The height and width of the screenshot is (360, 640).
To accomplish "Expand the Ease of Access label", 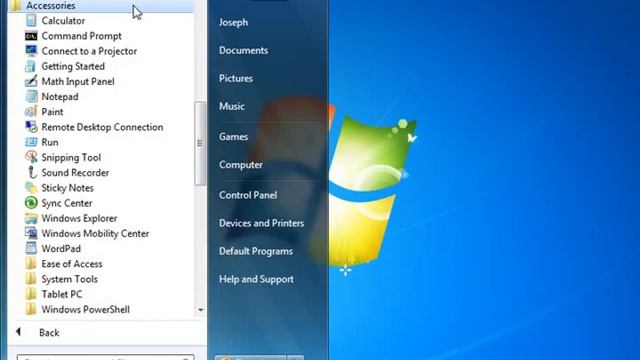I will pyautogui.click(x=72, y=264).
